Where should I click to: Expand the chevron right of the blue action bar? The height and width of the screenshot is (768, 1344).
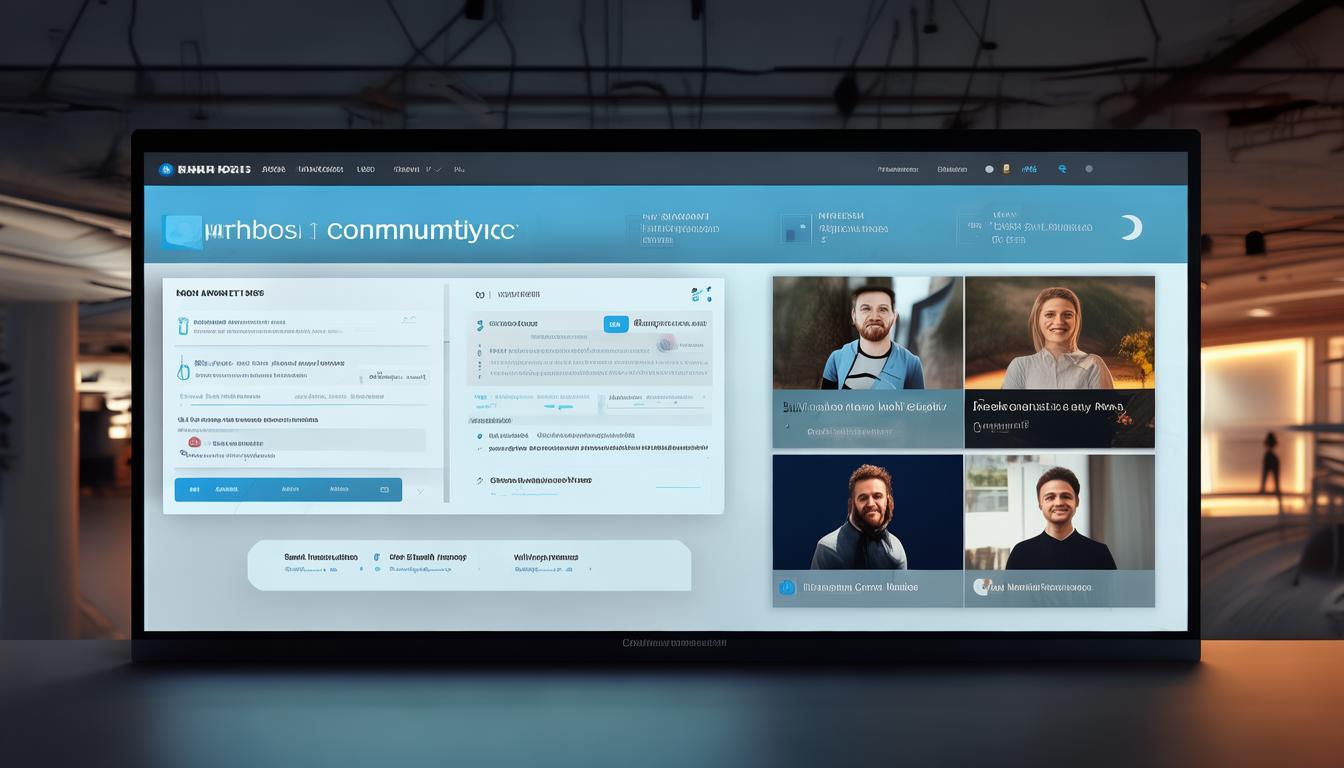(420, 491)
